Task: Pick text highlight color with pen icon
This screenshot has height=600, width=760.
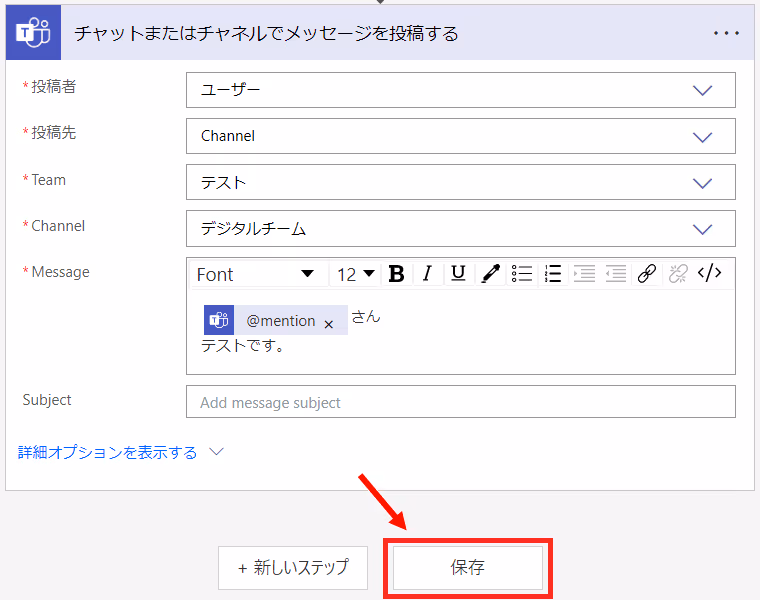Action: (490, 274)
